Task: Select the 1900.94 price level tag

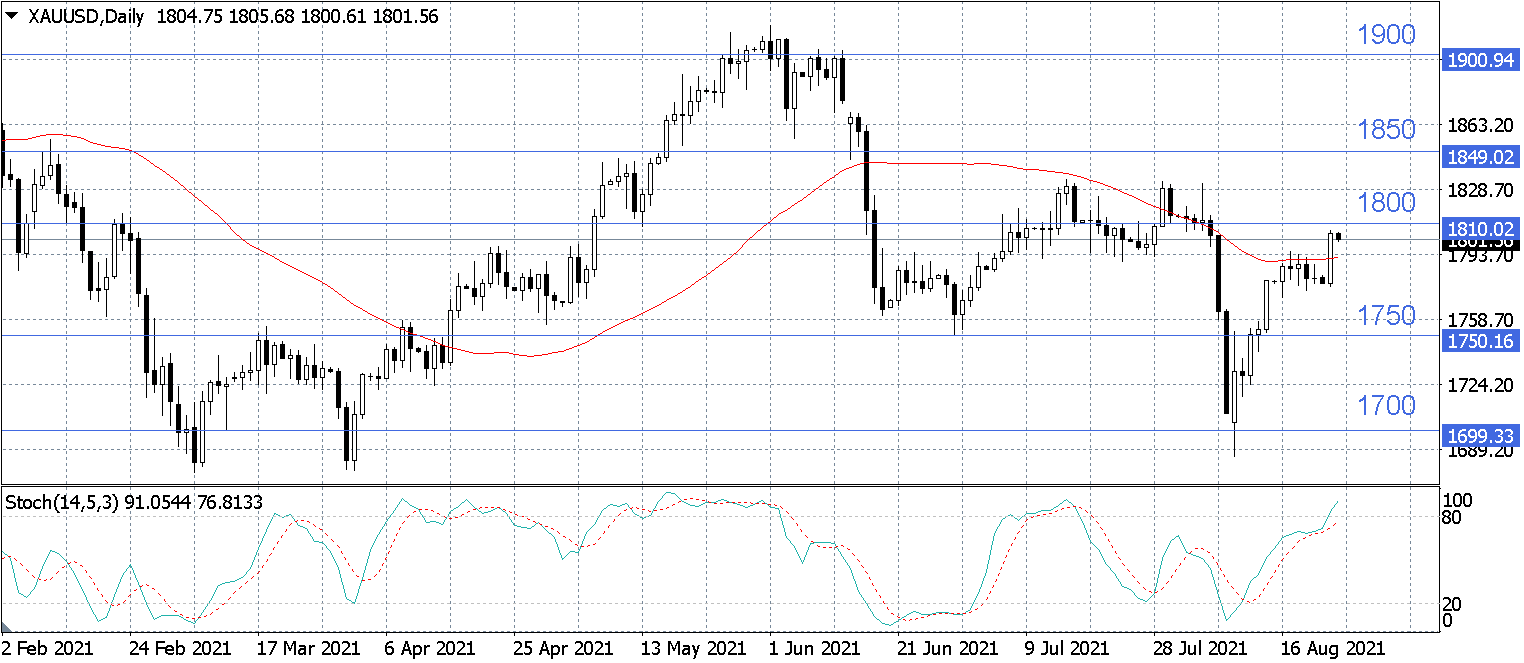Action: pyautogui.click(x=1481, y=61)
